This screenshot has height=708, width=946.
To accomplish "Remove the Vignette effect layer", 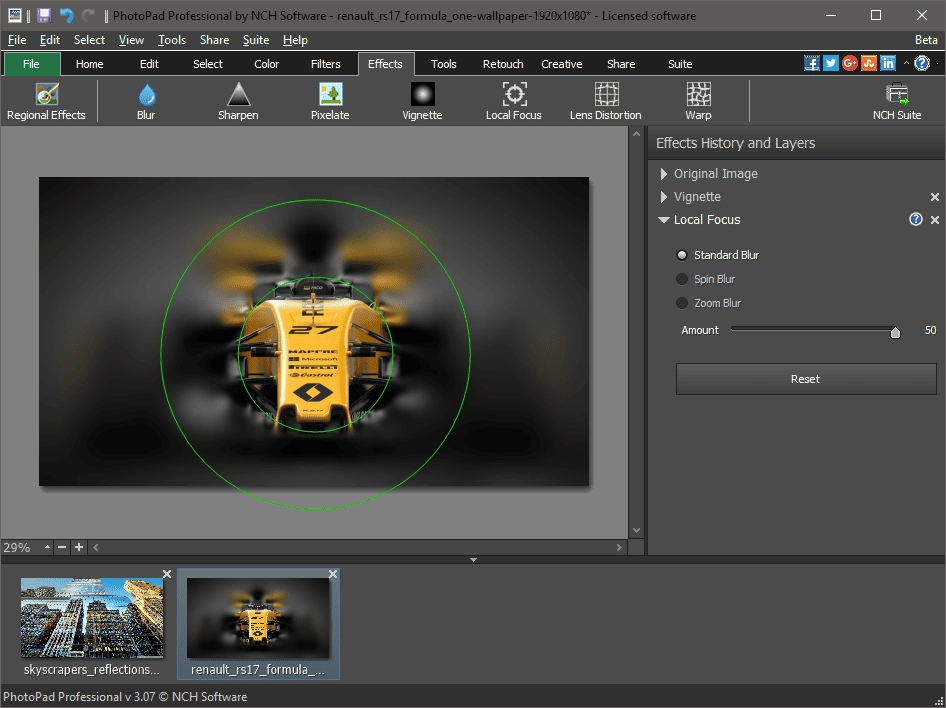I will (935, 197).
